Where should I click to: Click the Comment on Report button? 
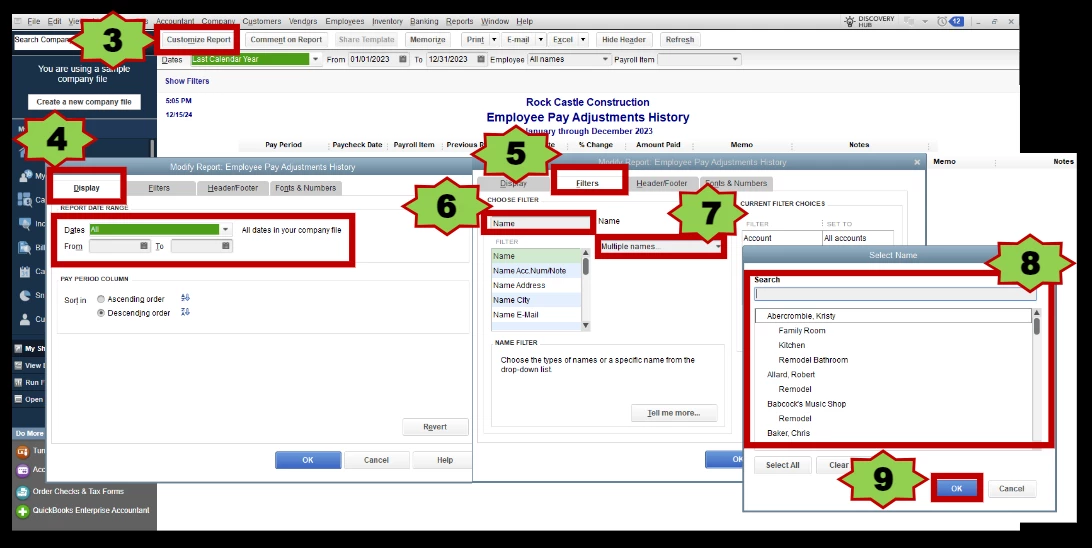286,40
